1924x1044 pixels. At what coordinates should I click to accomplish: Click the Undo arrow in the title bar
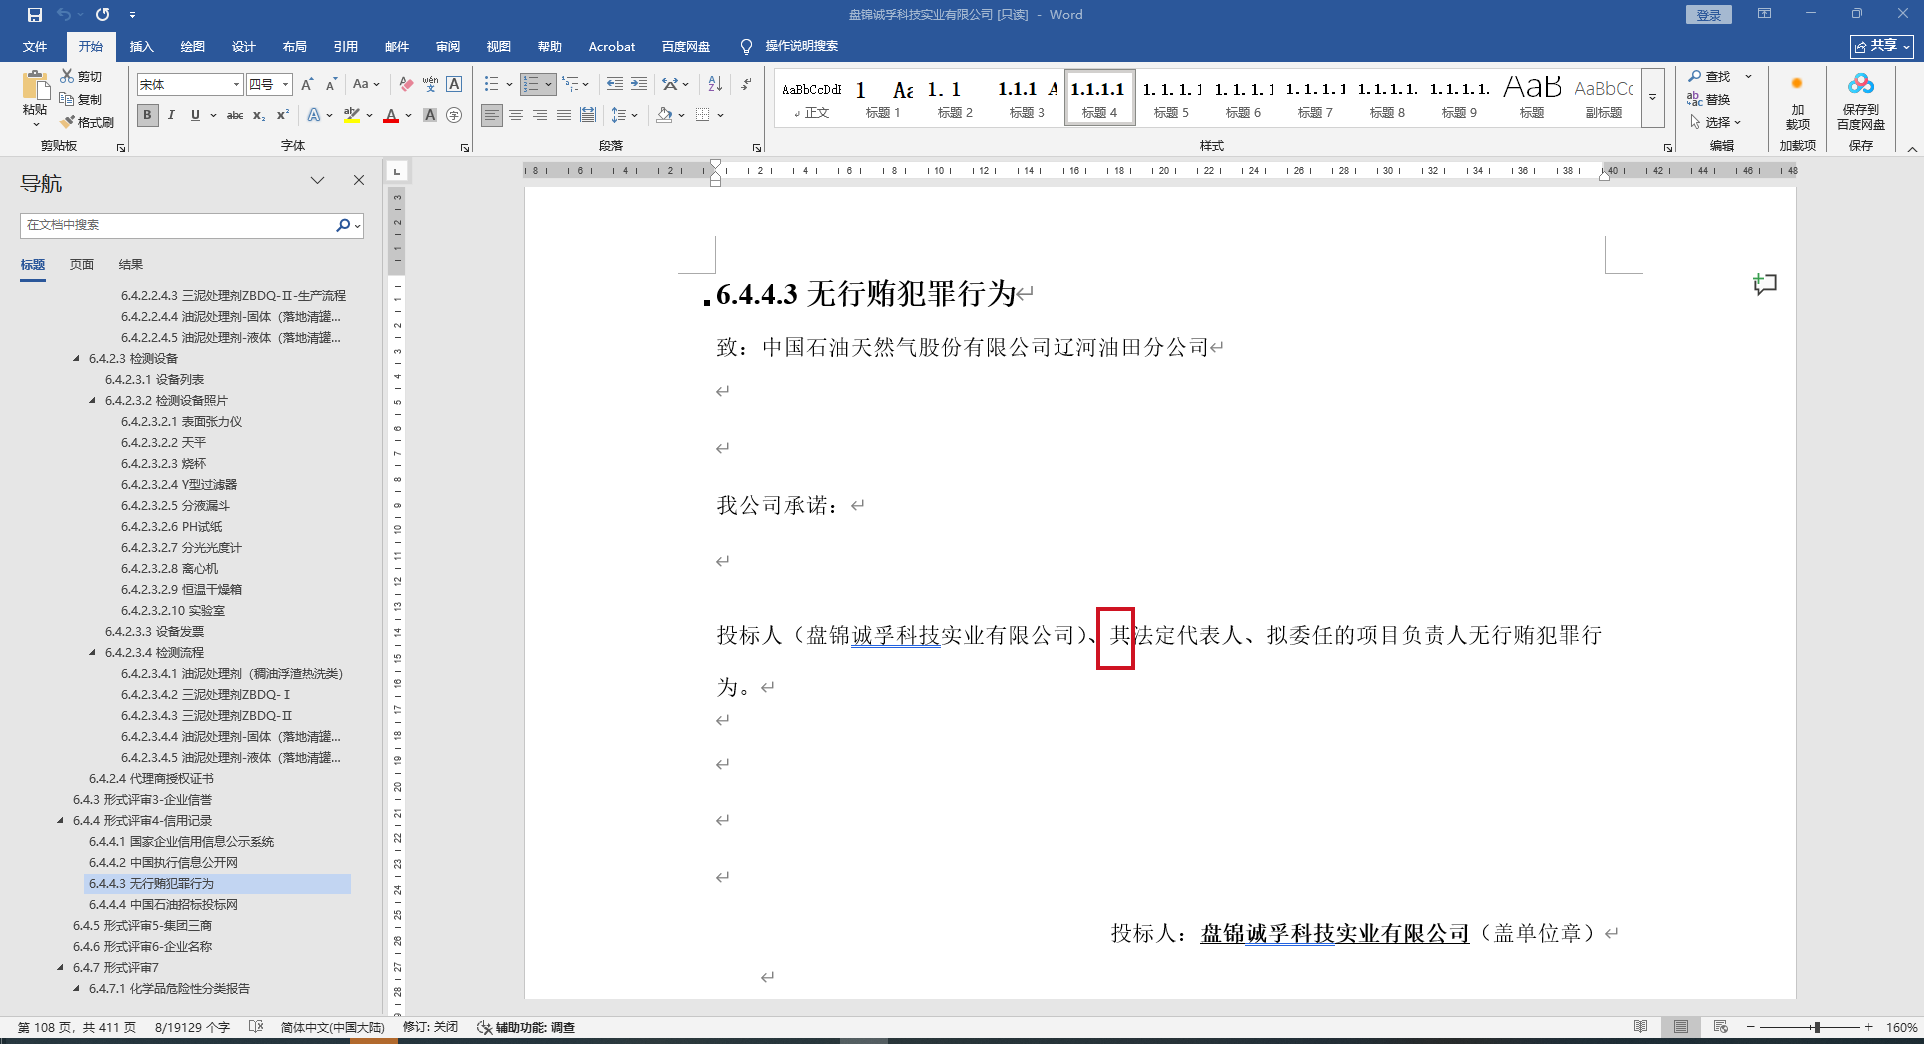pos(64,15)
